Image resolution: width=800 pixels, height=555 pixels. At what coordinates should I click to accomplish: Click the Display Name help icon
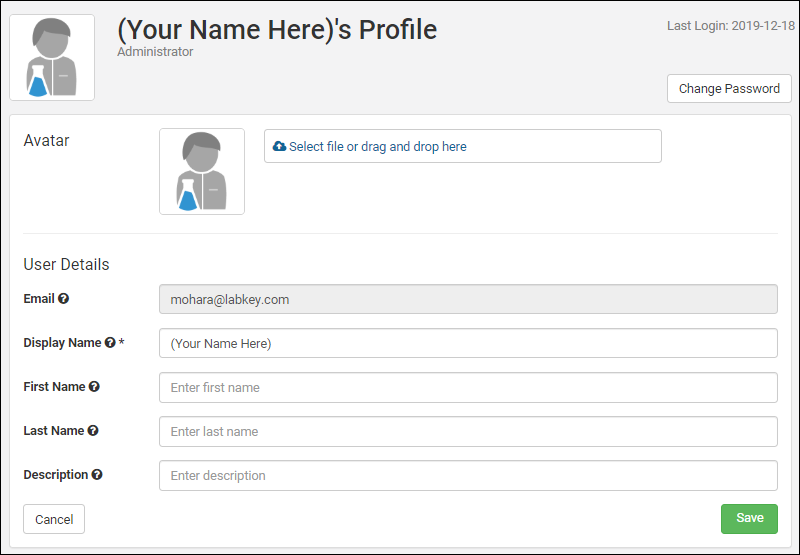[110, 343]
